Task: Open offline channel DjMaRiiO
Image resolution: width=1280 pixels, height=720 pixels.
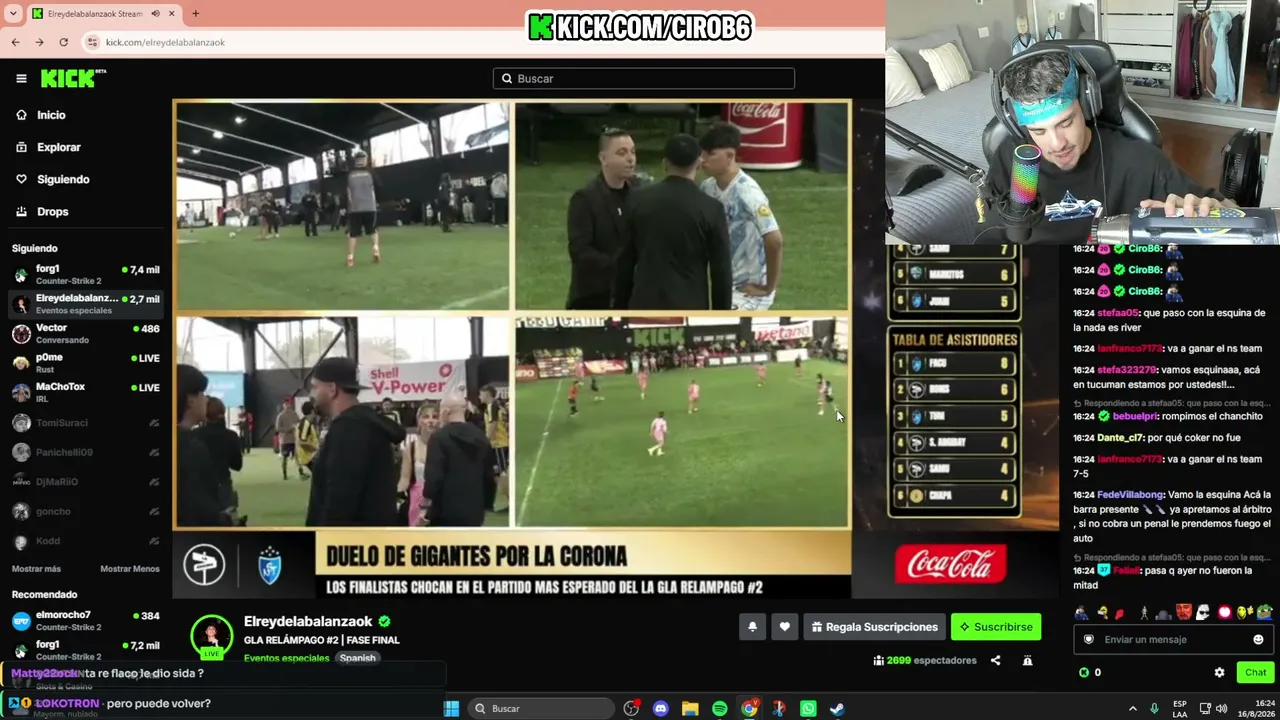Action: [86, 482]
